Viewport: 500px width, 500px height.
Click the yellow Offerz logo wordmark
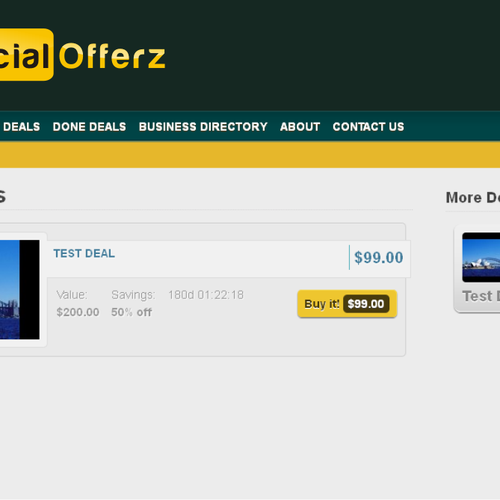coord(112,55)
